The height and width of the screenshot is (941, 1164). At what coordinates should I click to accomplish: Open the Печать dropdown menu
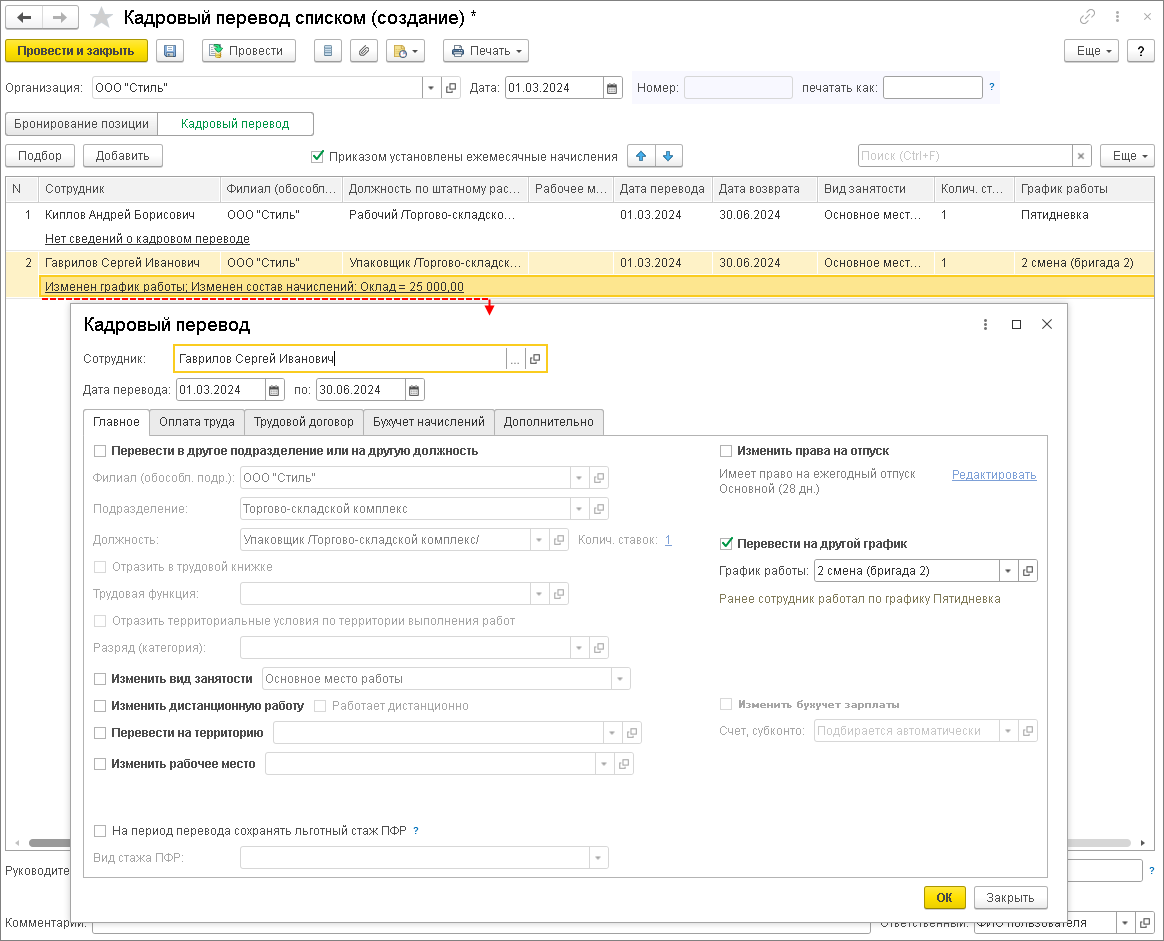pos(486,51)
